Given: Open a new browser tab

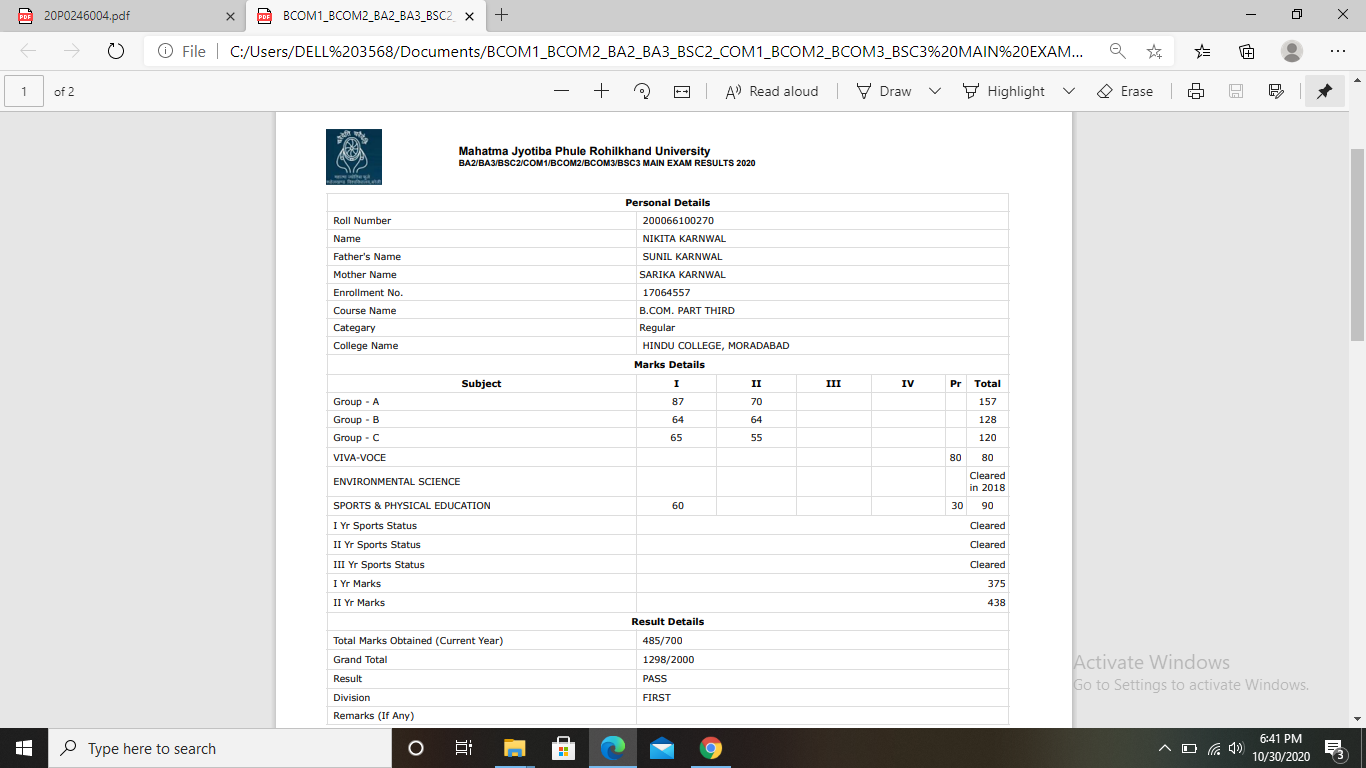Looking at the screenshot, I should [x=502, y=15].
